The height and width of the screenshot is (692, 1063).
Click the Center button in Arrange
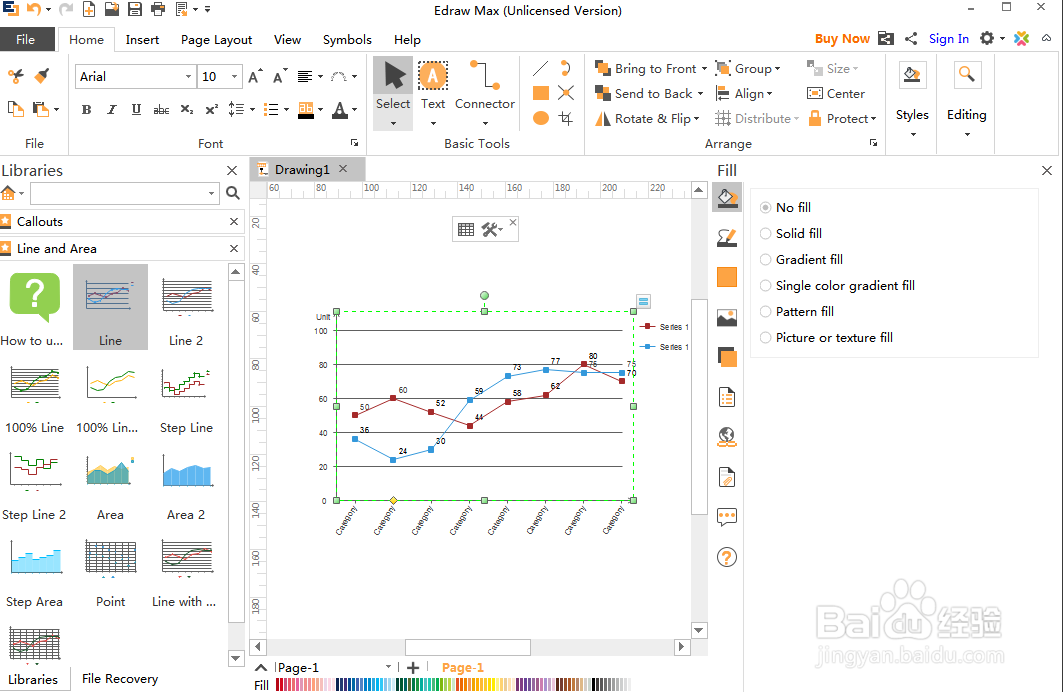(x=836, y=94)
